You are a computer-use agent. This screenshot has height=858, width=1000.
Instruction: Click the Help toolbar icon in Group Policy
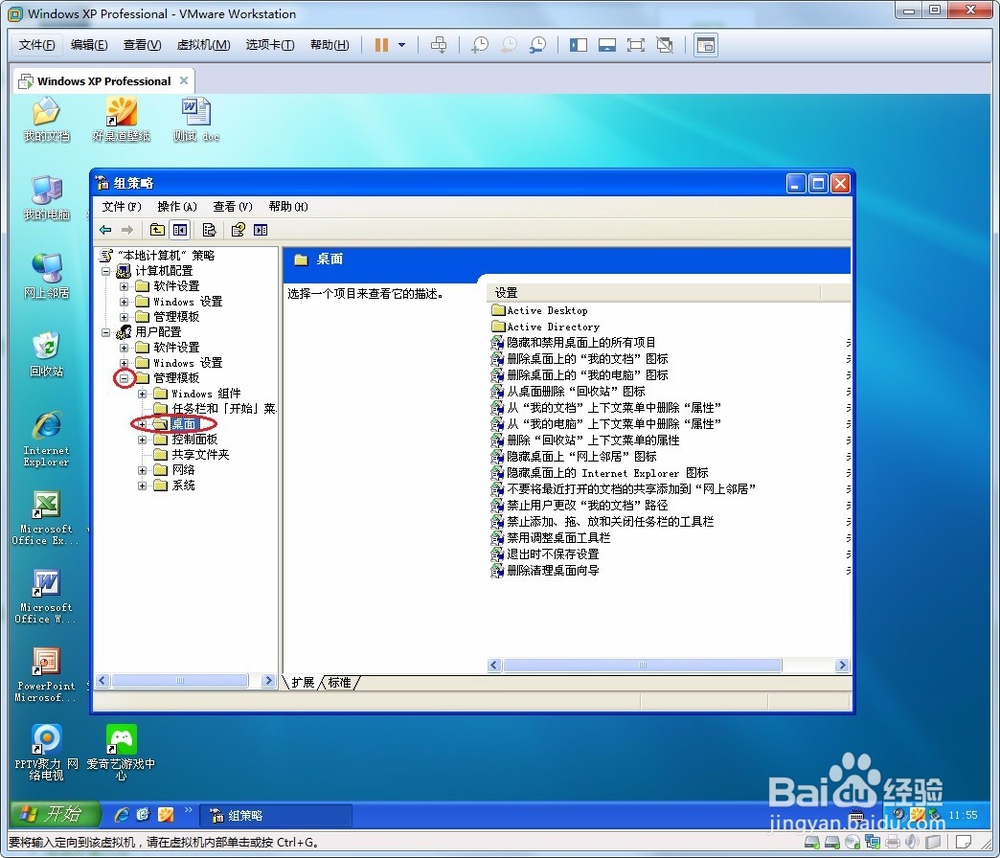click(238, 230)
